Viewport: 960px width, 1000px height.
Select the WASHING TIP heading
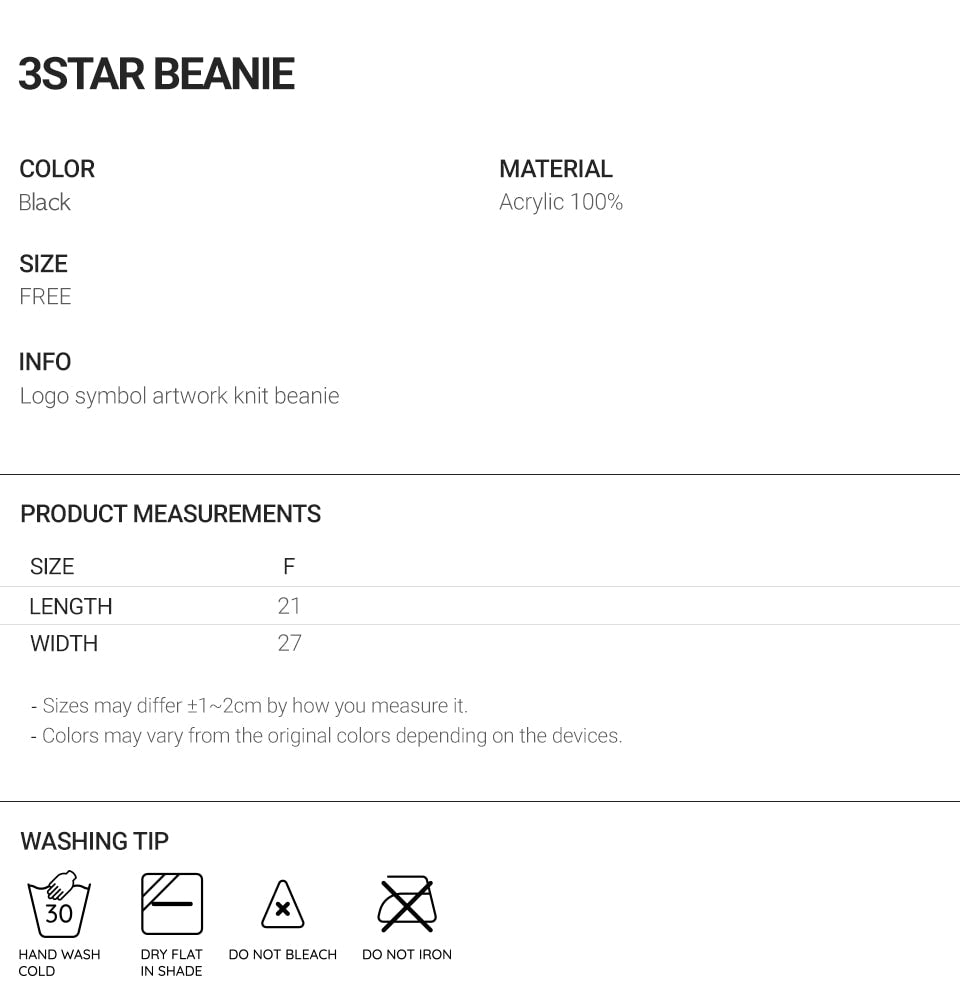[x=95, y=841]
